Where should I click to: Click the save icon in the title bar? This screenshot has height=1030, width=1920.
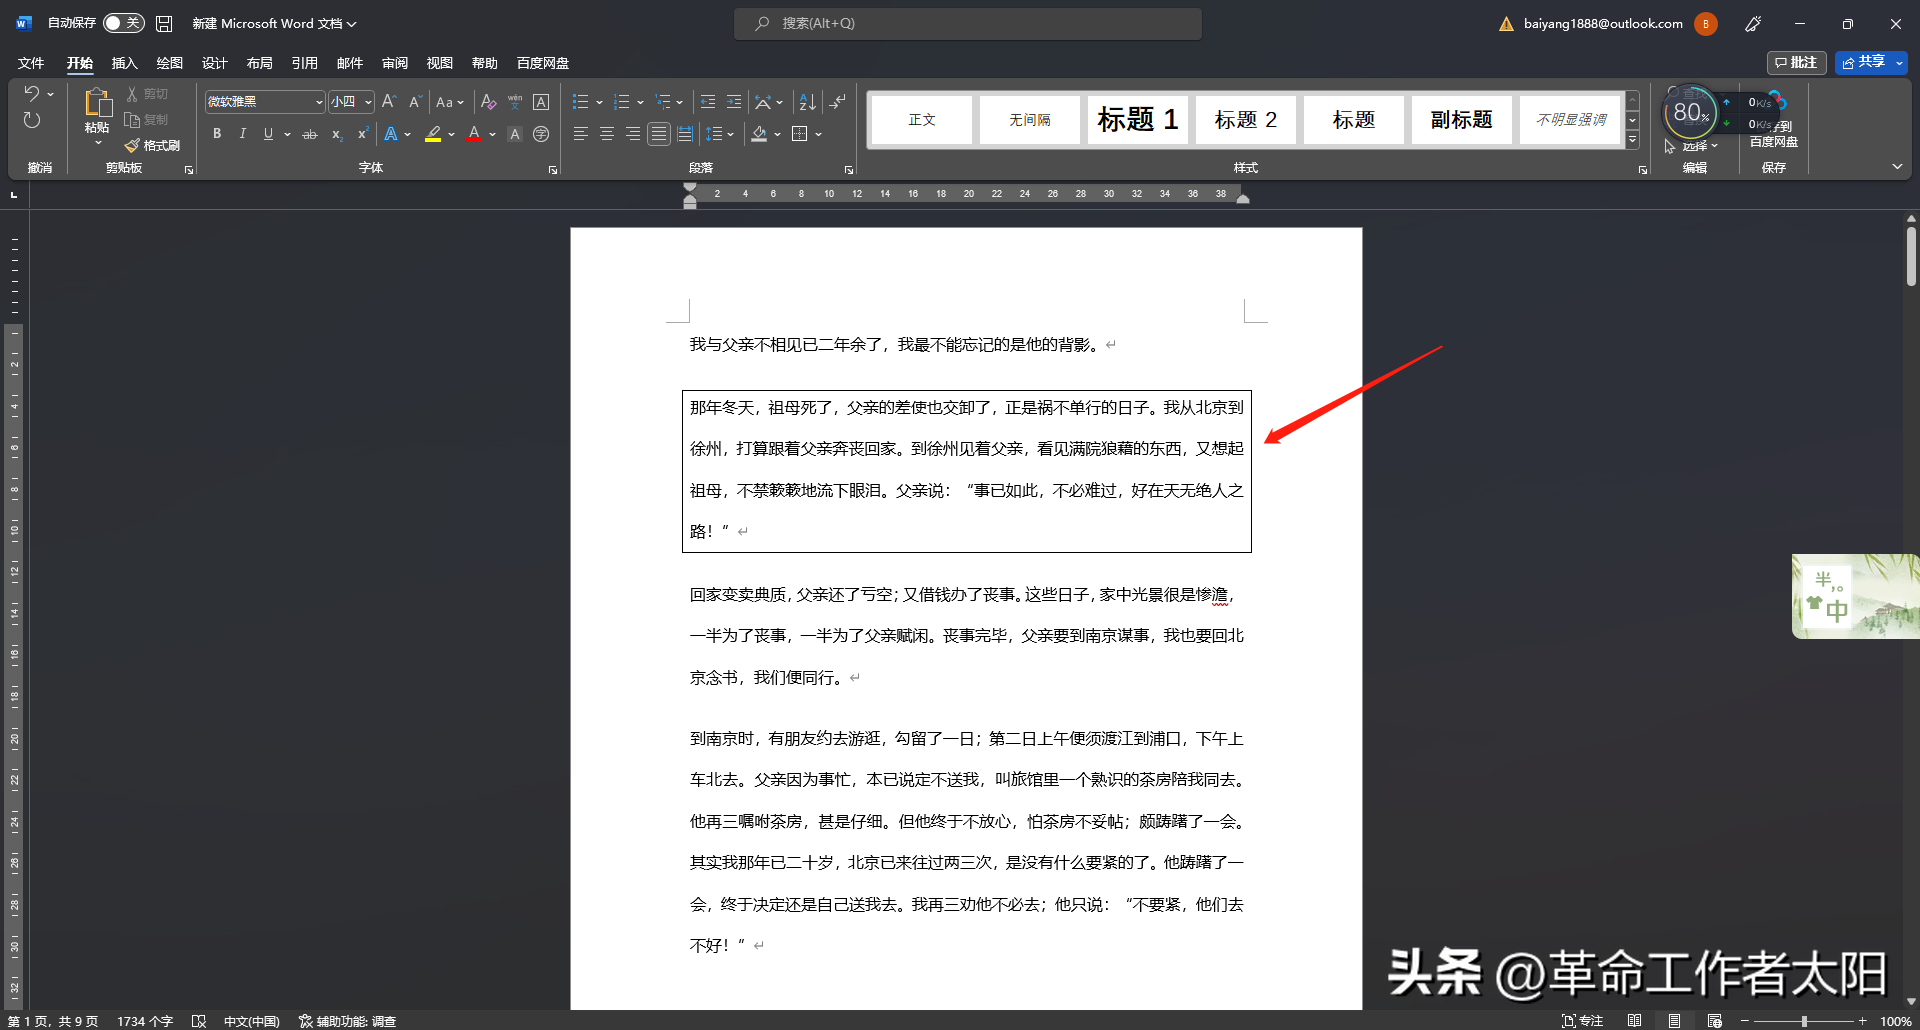pyautogui.click(x=164, y=23)
